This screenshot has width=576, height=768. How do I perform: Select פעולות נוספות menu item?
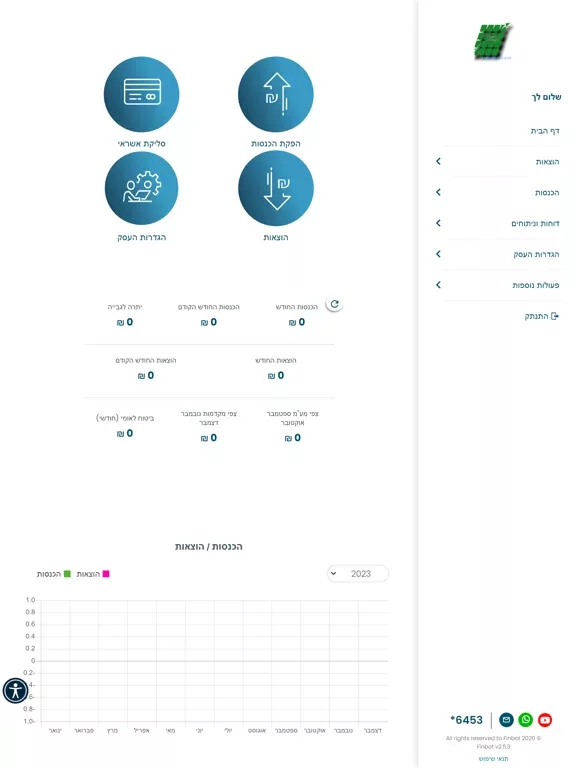pos(536,285)
